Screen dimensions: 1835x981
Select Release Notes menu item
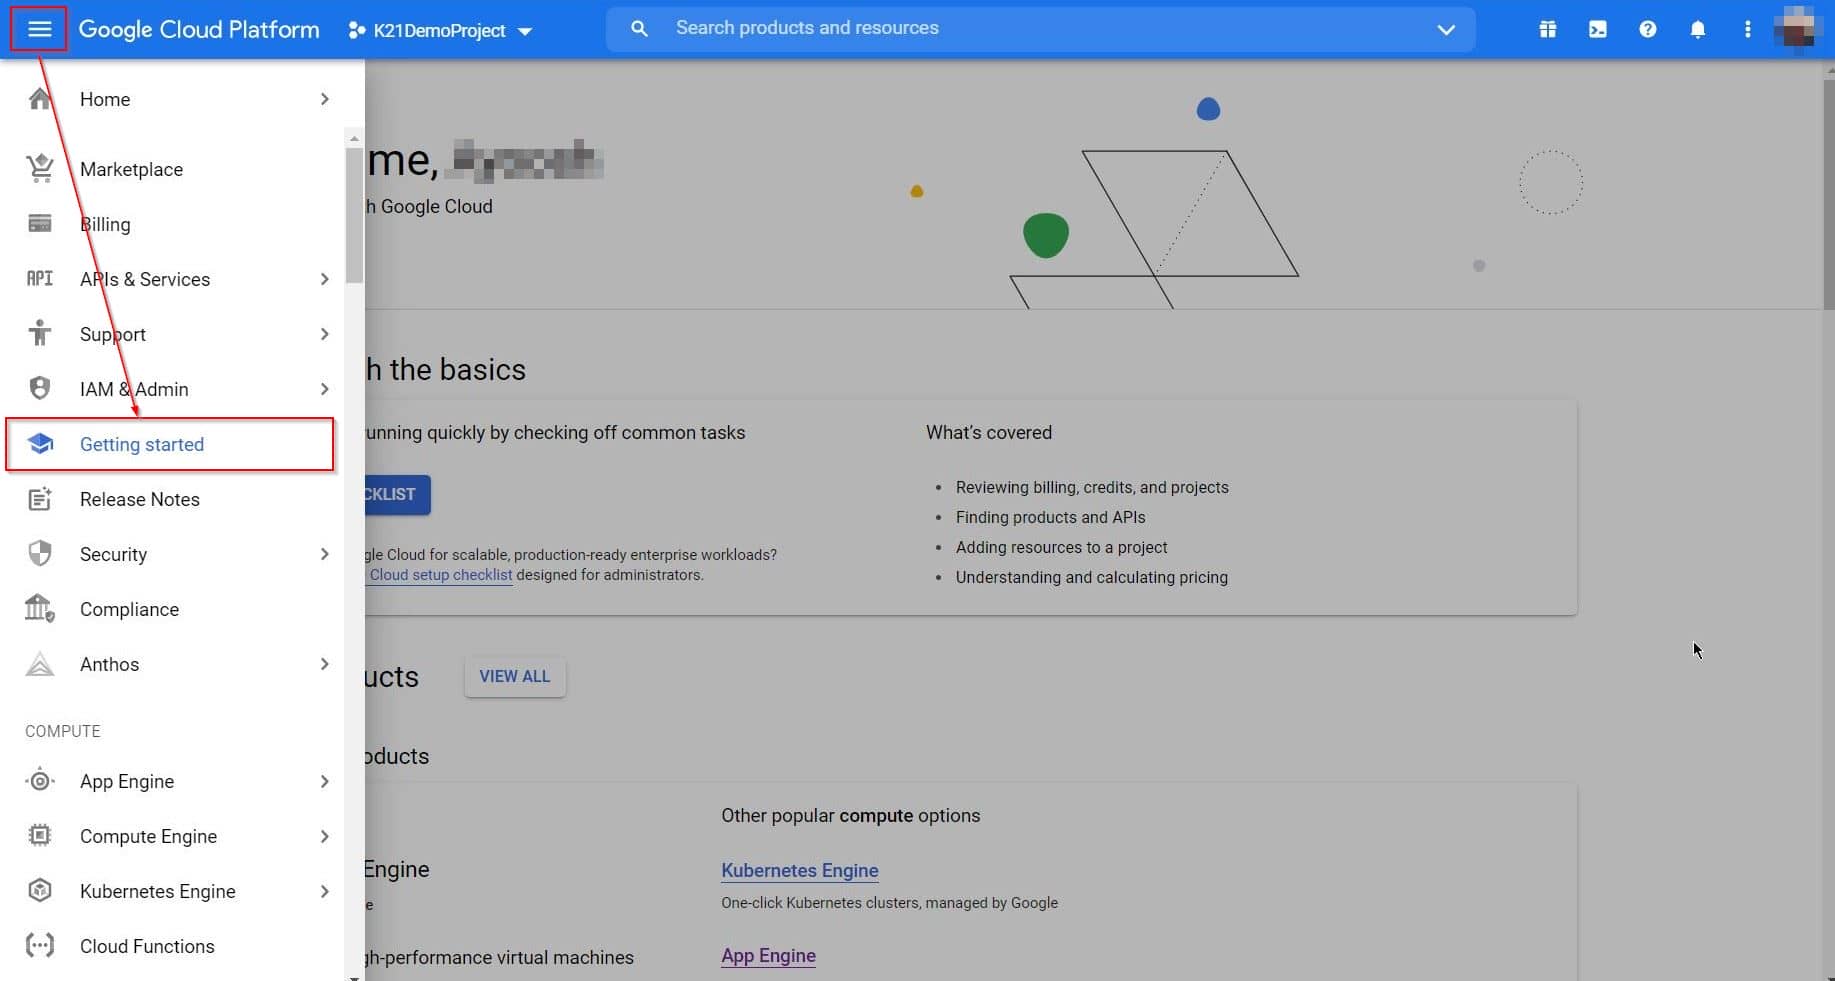tap(137, 499)
